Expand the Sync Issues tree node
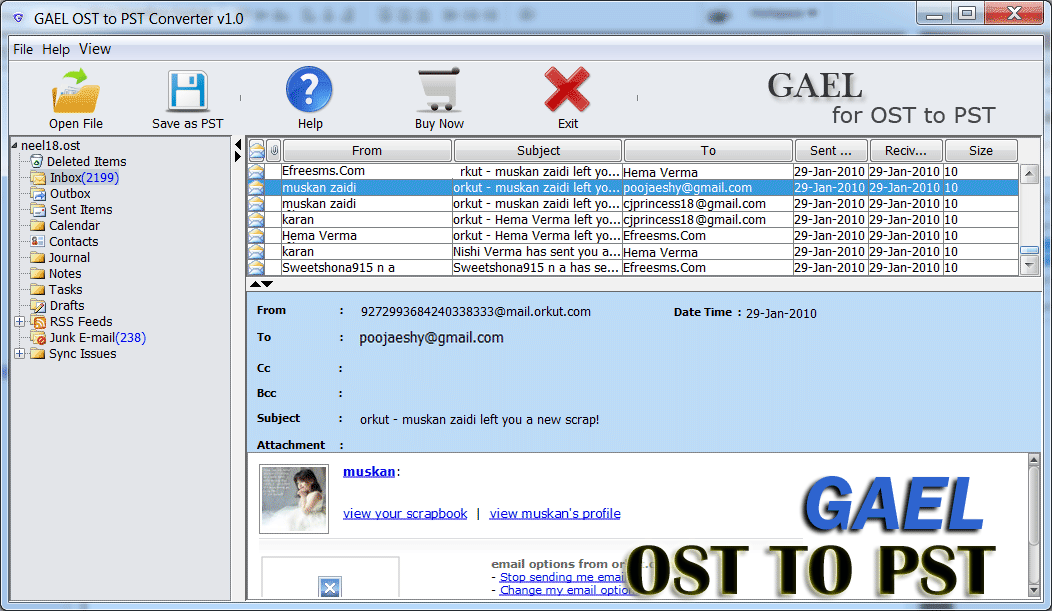Screen dimensions: 1052x611 [19, 354]
